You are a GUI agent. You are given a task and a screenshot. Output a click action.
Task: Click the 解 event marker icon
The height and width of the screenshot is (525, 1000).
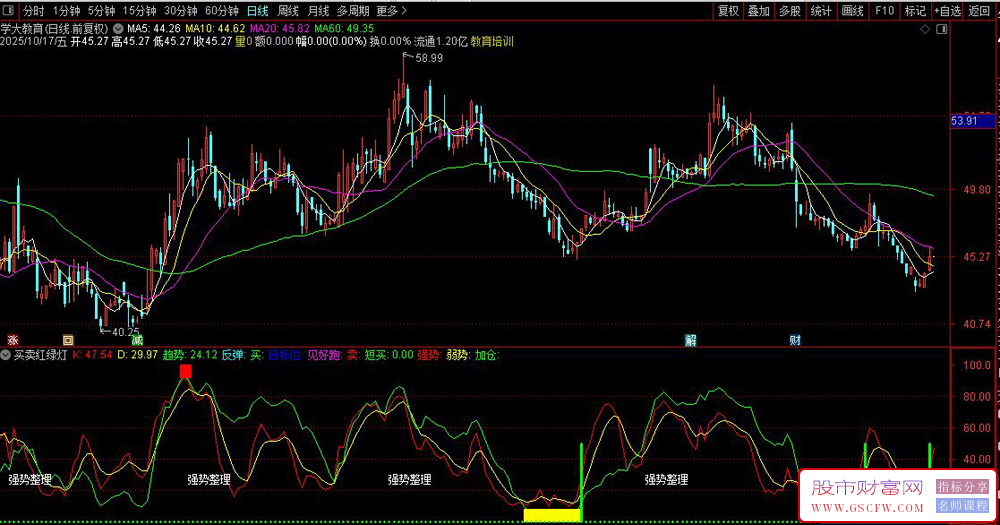pyautogui.click(x=690, y=340)
